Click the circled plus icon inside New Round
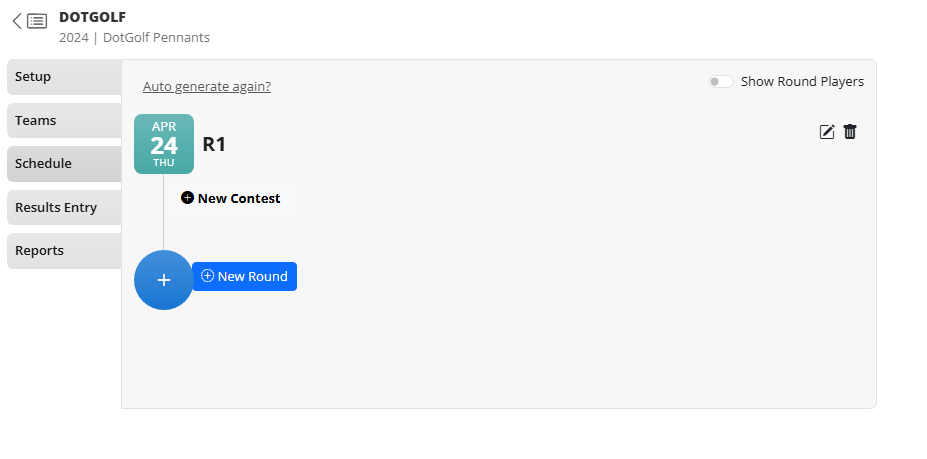 pos(208,276)
